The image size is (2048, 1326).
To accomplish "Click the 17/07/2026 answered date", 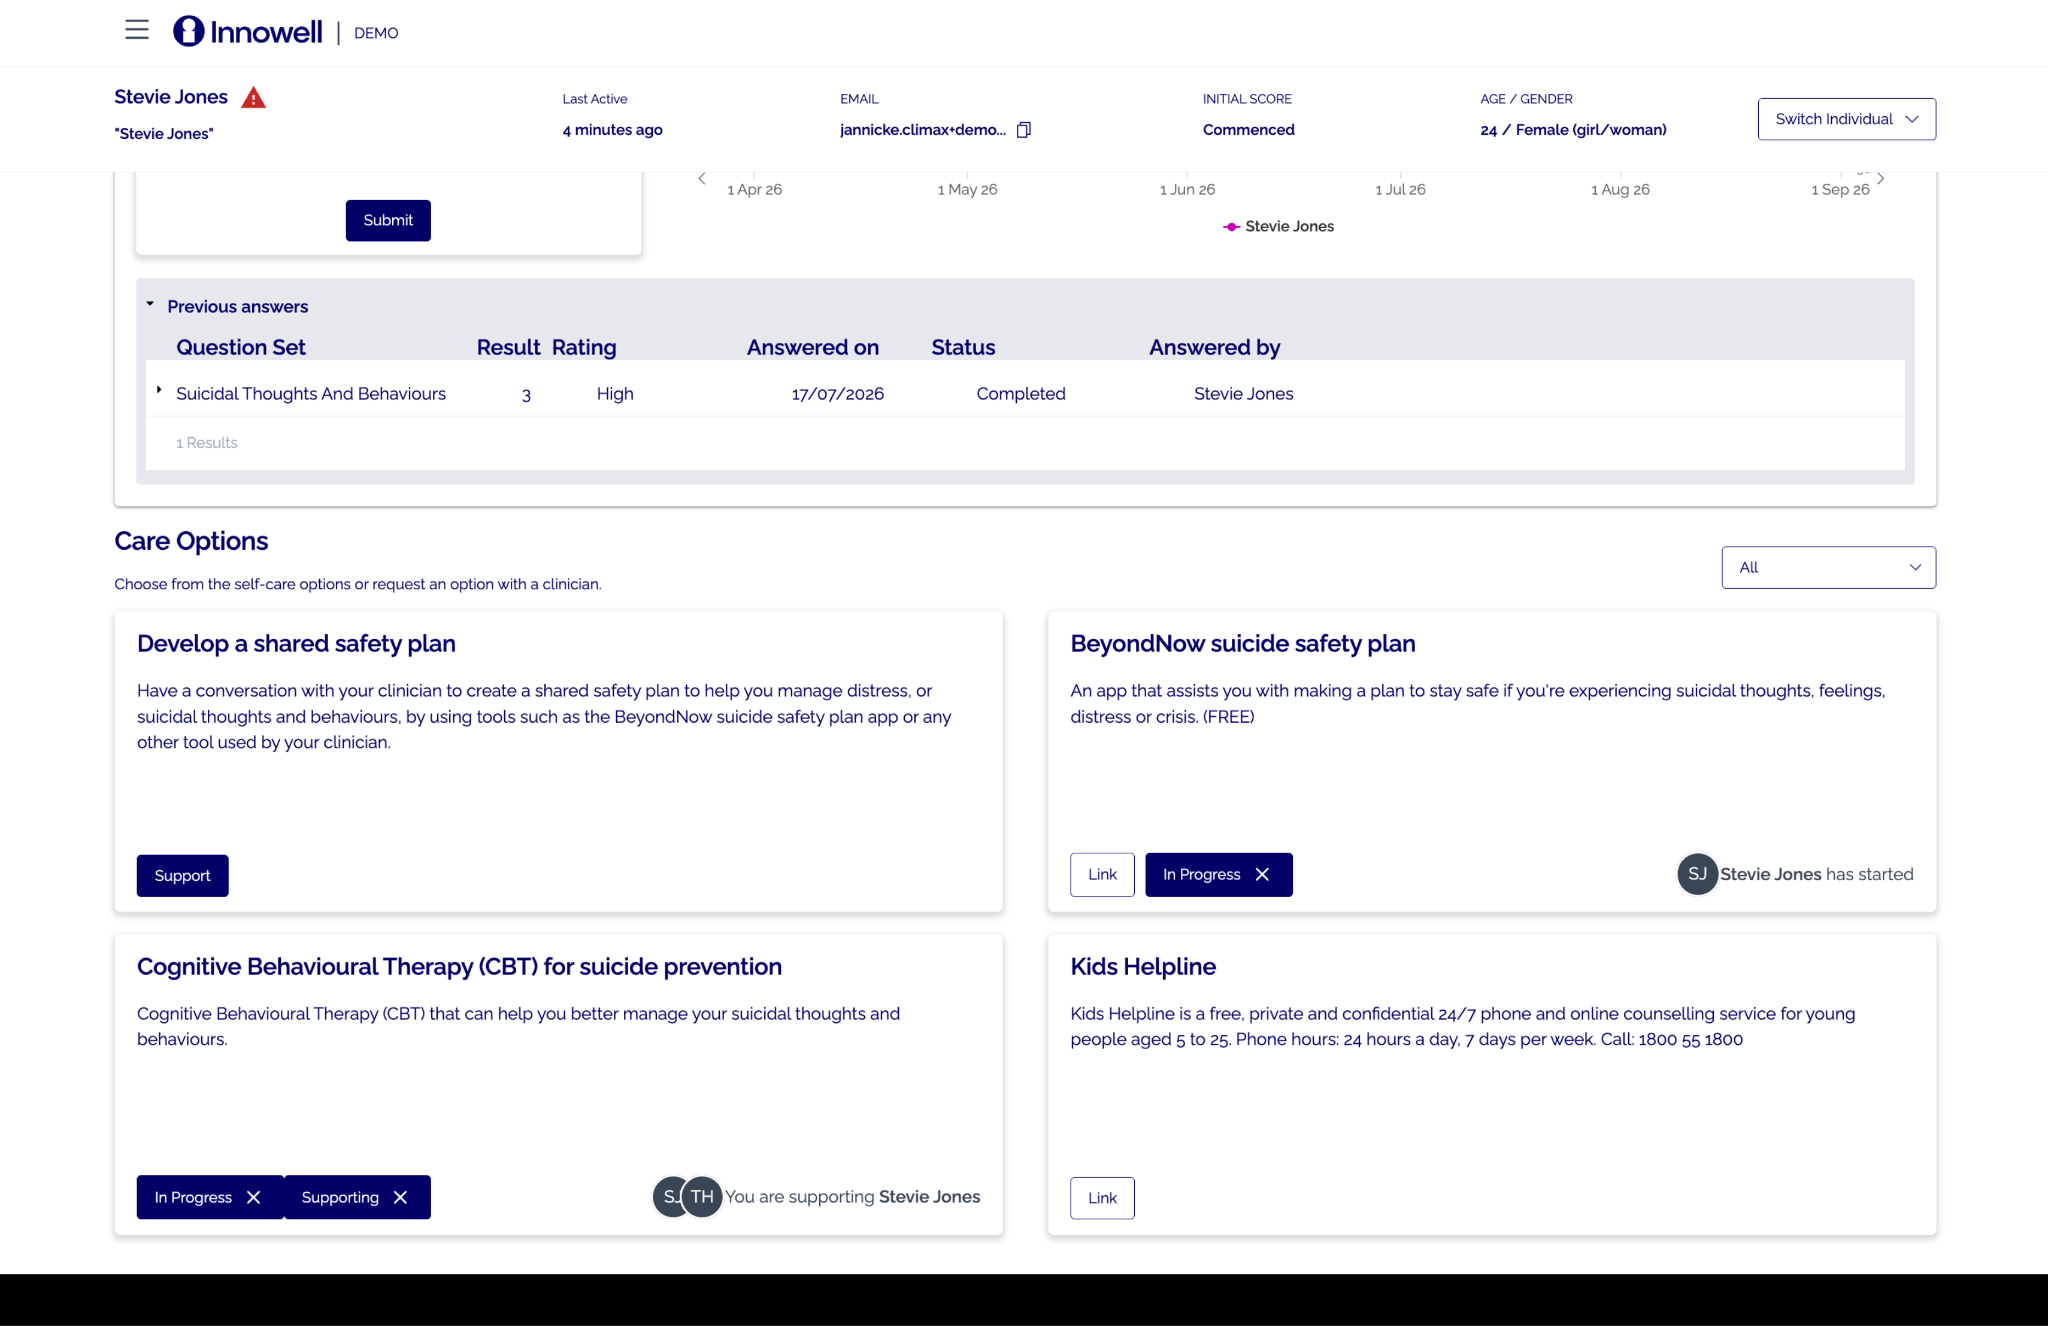I will click(838, 394).
